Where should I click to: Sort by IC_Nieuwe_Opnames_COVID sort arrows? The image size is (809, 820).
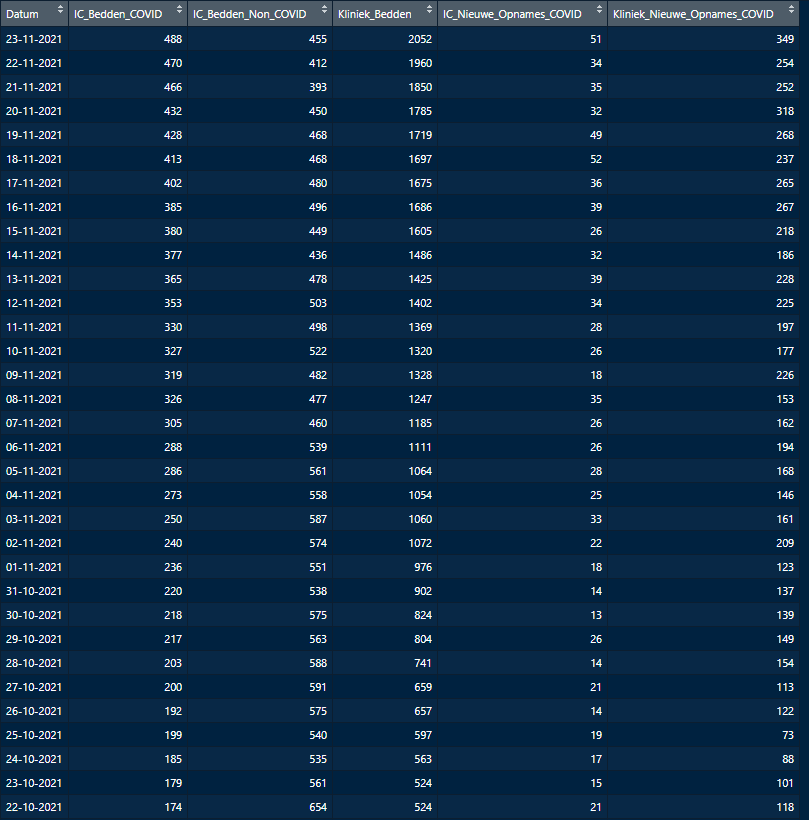[x=599, y=9]
